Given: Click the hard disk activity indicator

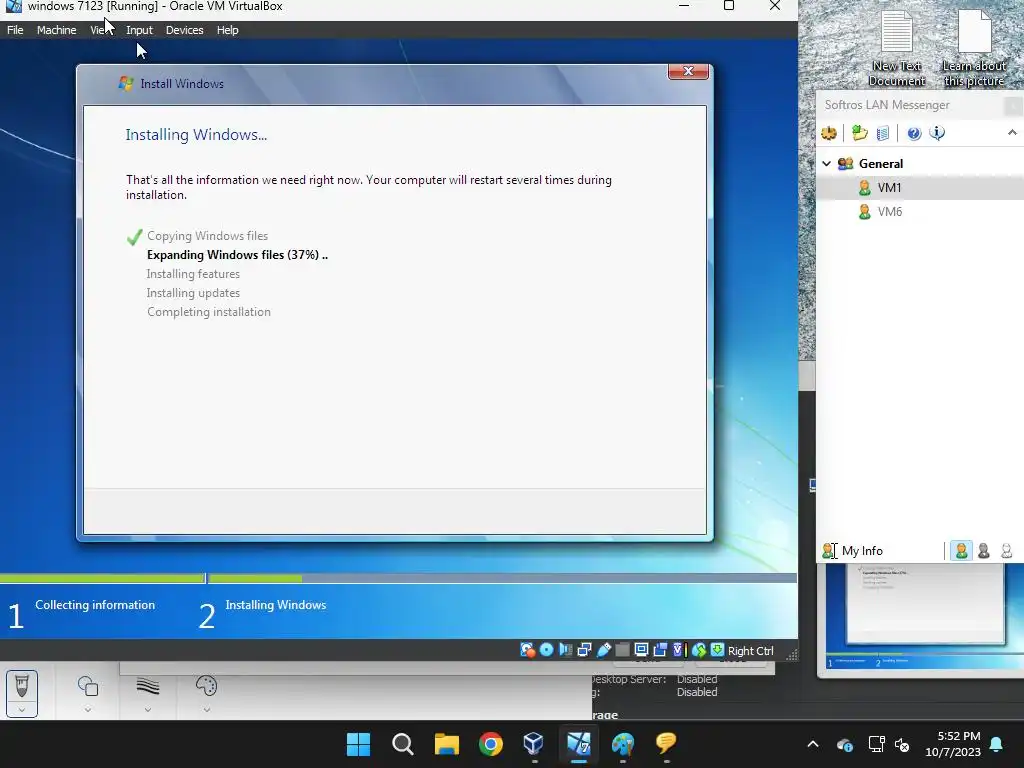Looking at the screenshot, I should pos(527,650).
